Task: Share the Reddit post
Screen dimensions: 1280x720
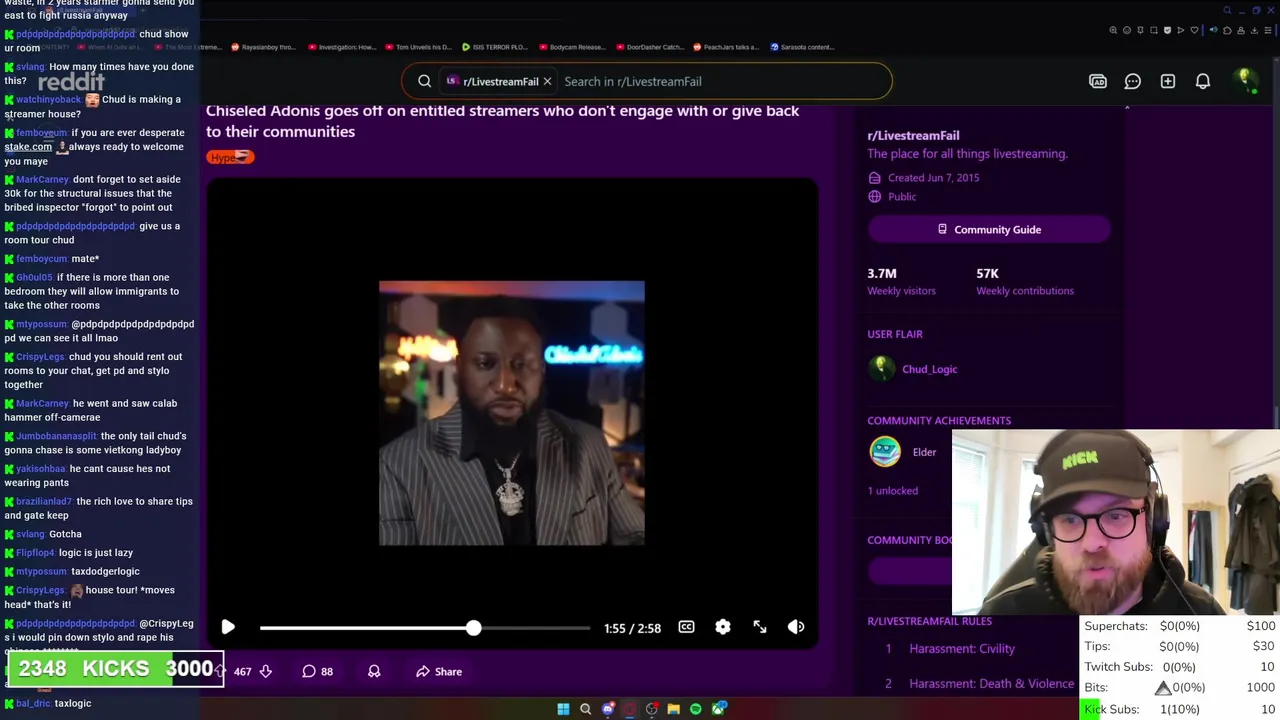Action: click(x=438, y=672)
